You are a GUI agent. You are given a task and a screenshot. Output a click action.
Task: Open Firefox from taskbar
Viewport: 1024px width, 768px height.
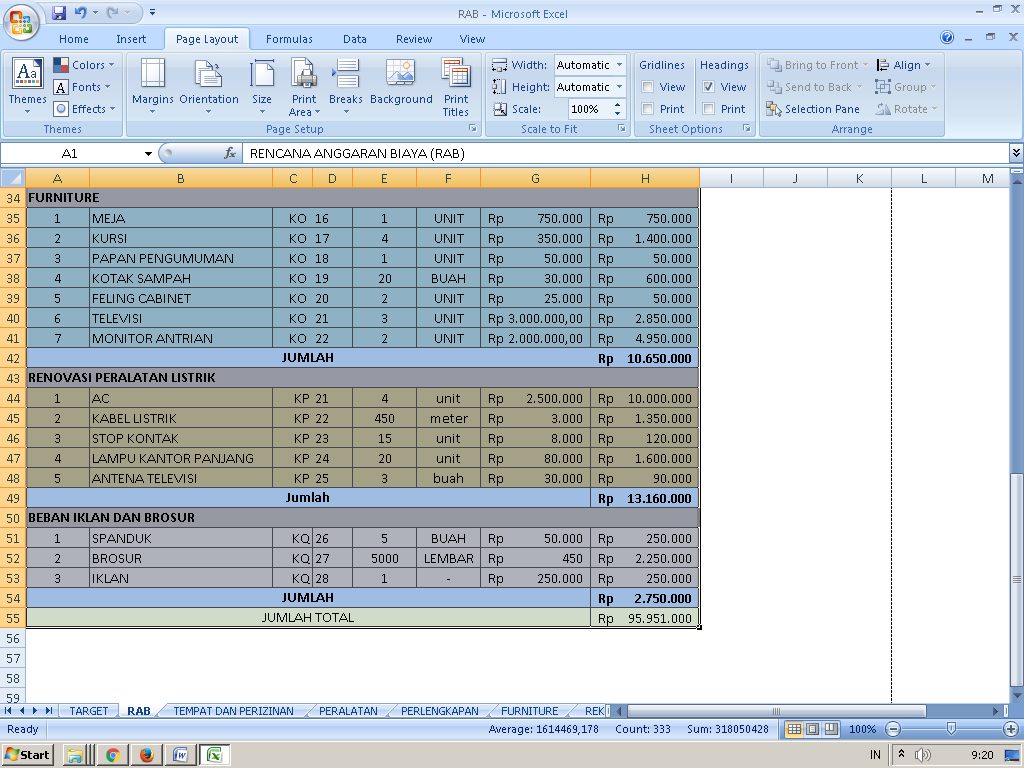tap(146, 755)
